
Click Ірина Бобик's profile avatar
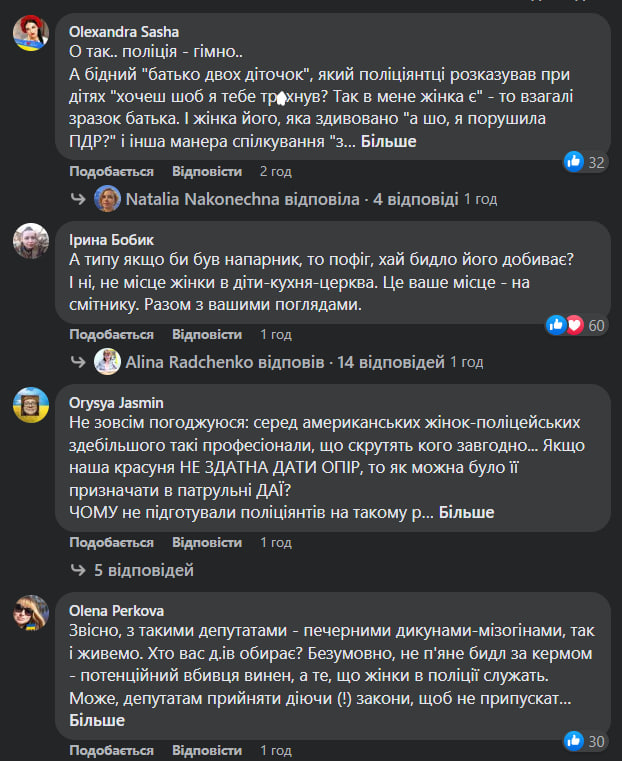32,242
